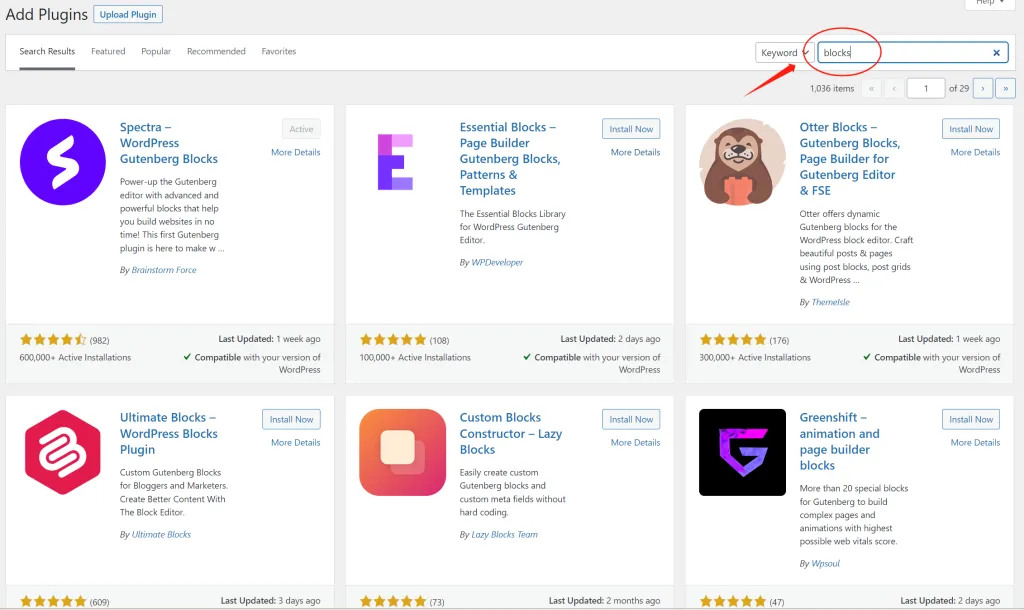Select the Favorites tab
Image resolution: width=1024 pixels, height=610 pixels.
coord(279,51)
